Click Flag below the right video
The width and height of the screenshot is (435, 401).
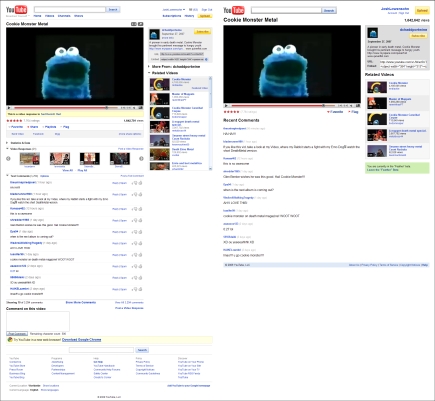pos(354,112)
